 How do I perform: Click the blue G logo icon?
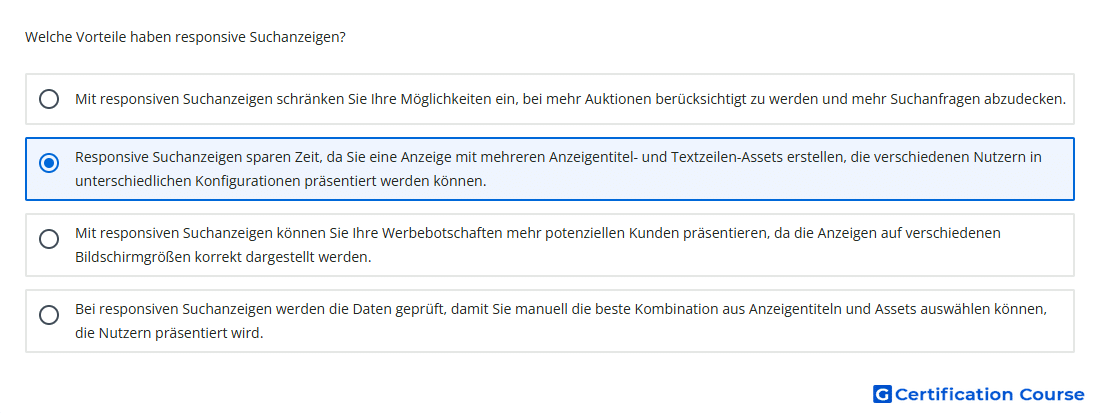882,394
